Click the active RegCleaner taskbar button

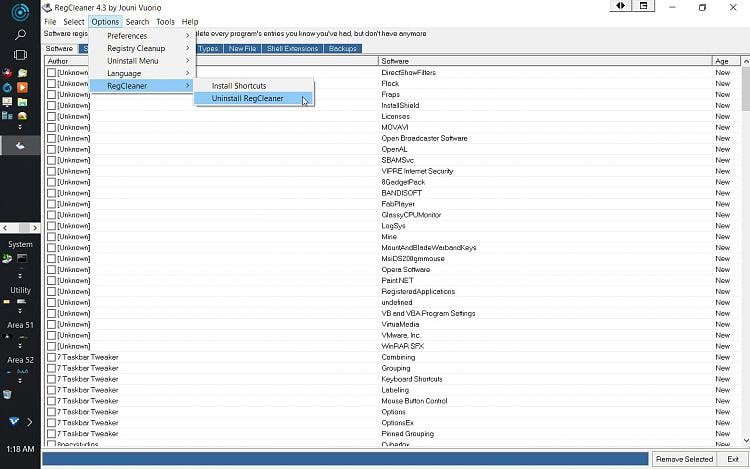point(20,146)
